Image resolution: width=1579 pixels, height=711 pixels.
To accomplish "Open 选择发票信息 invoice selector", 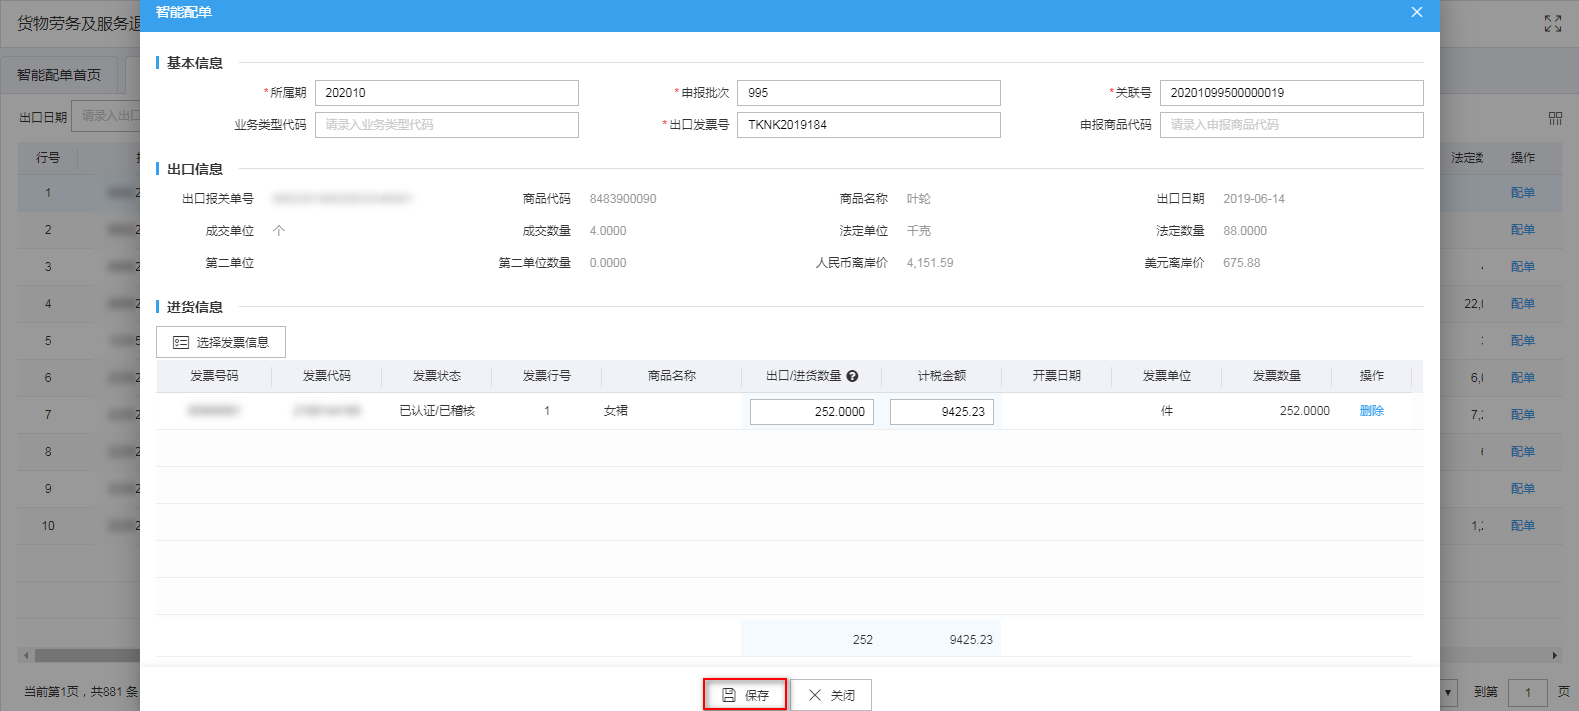I will [x=221, y=342].
